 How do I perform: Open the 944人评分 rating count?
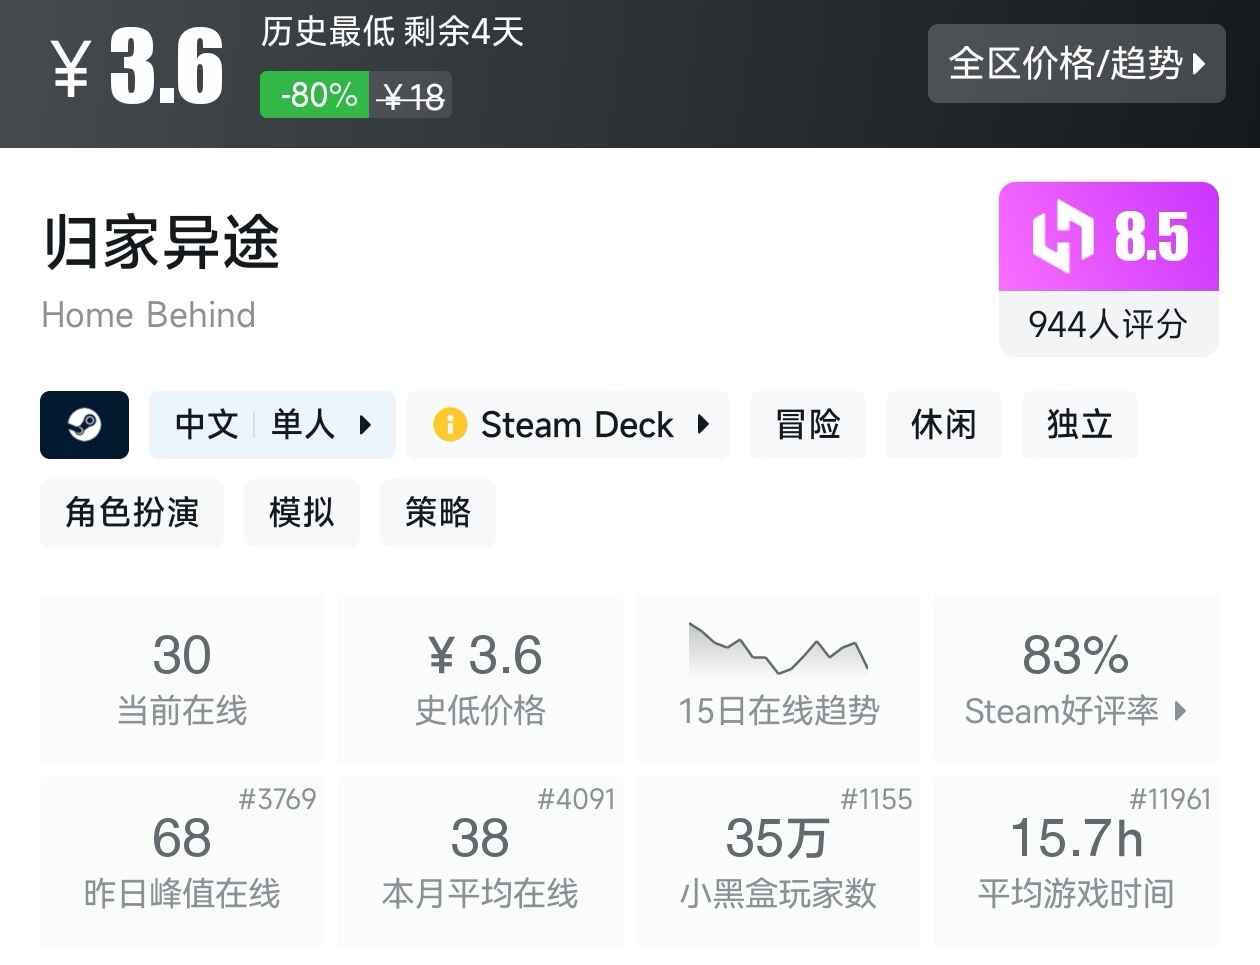(1108, 324)
